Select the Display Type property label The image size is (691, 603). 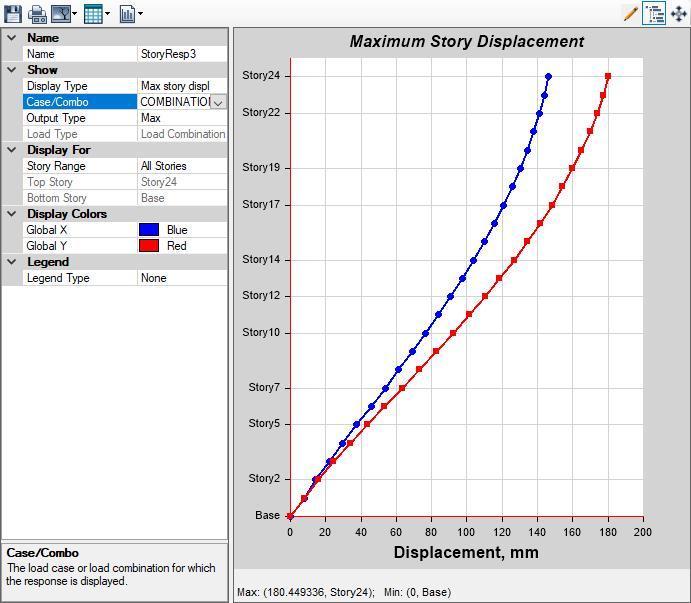(57, 86)
